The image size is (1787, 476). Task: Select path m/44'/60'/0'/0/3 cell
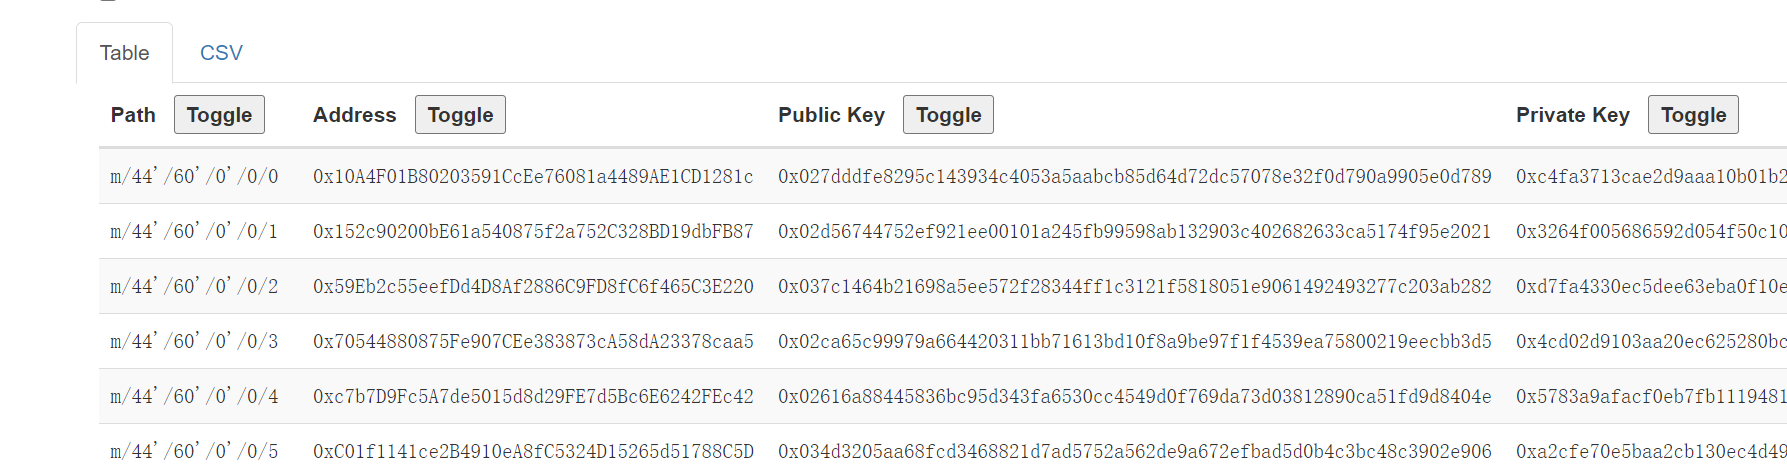194,342
